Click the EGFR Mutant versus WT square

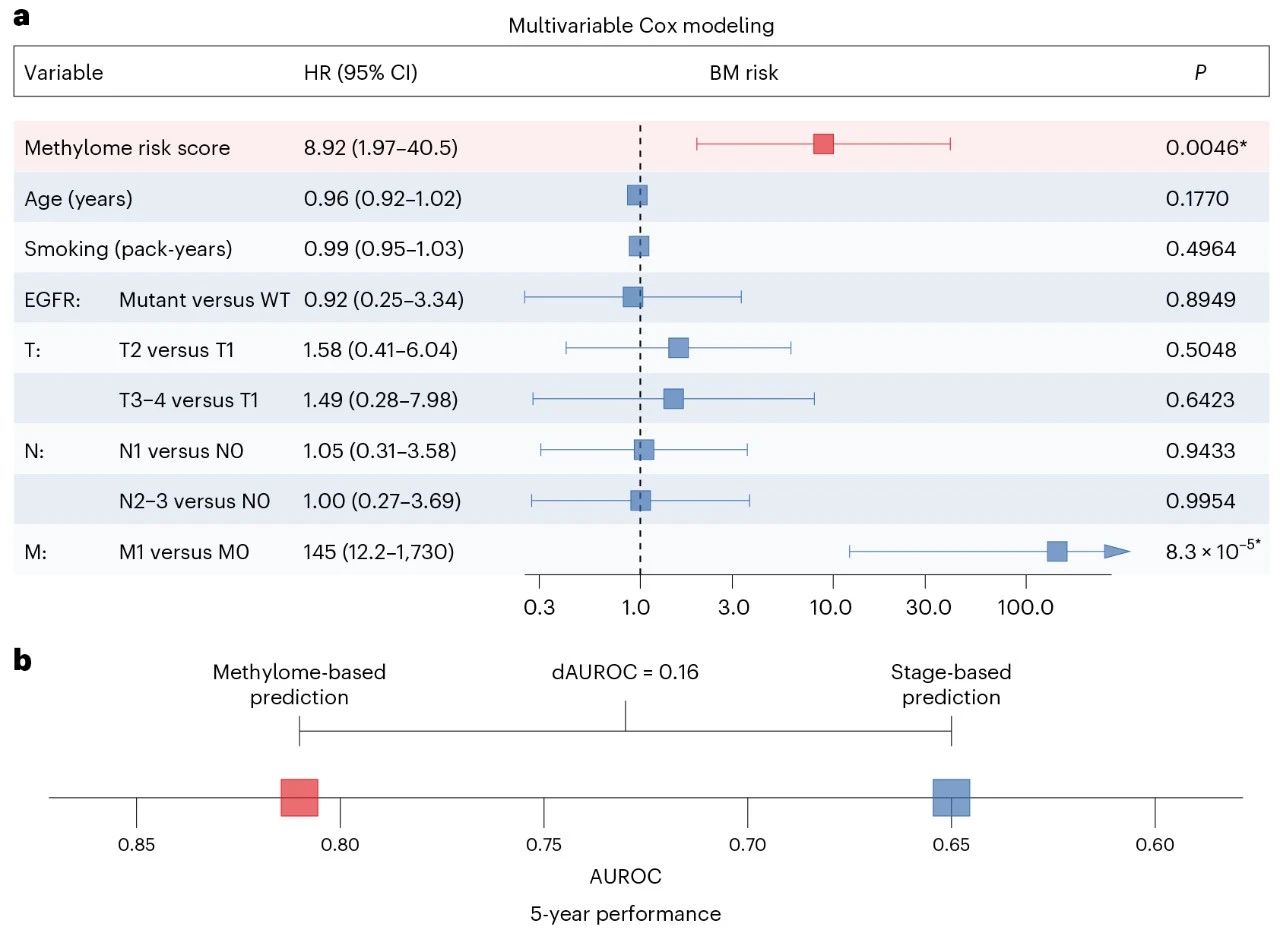(x=632, y=297)
